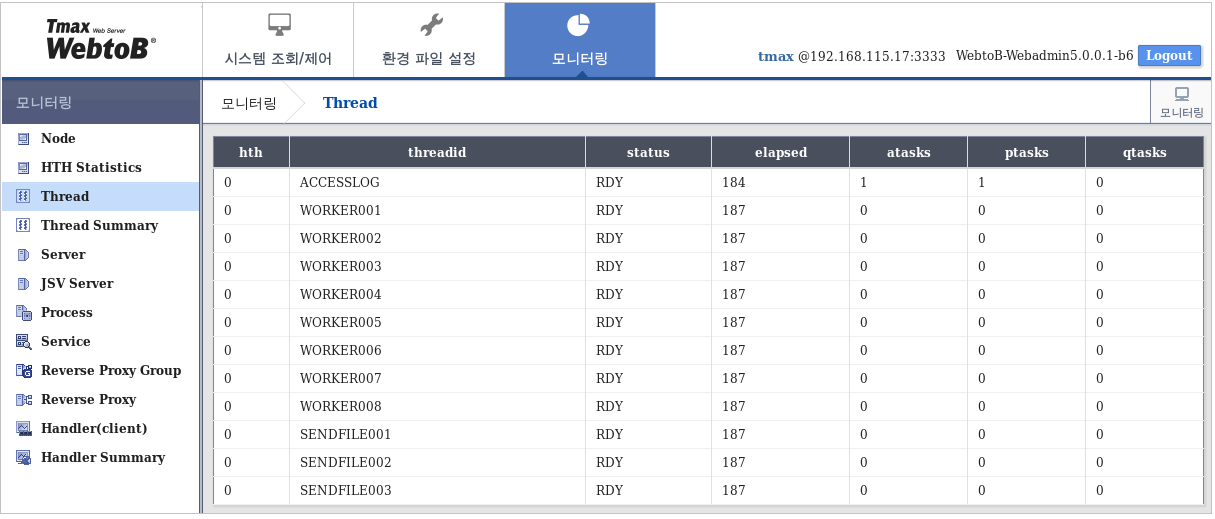Click the 모니터링 breadcrumb

[x=248, y=103]
